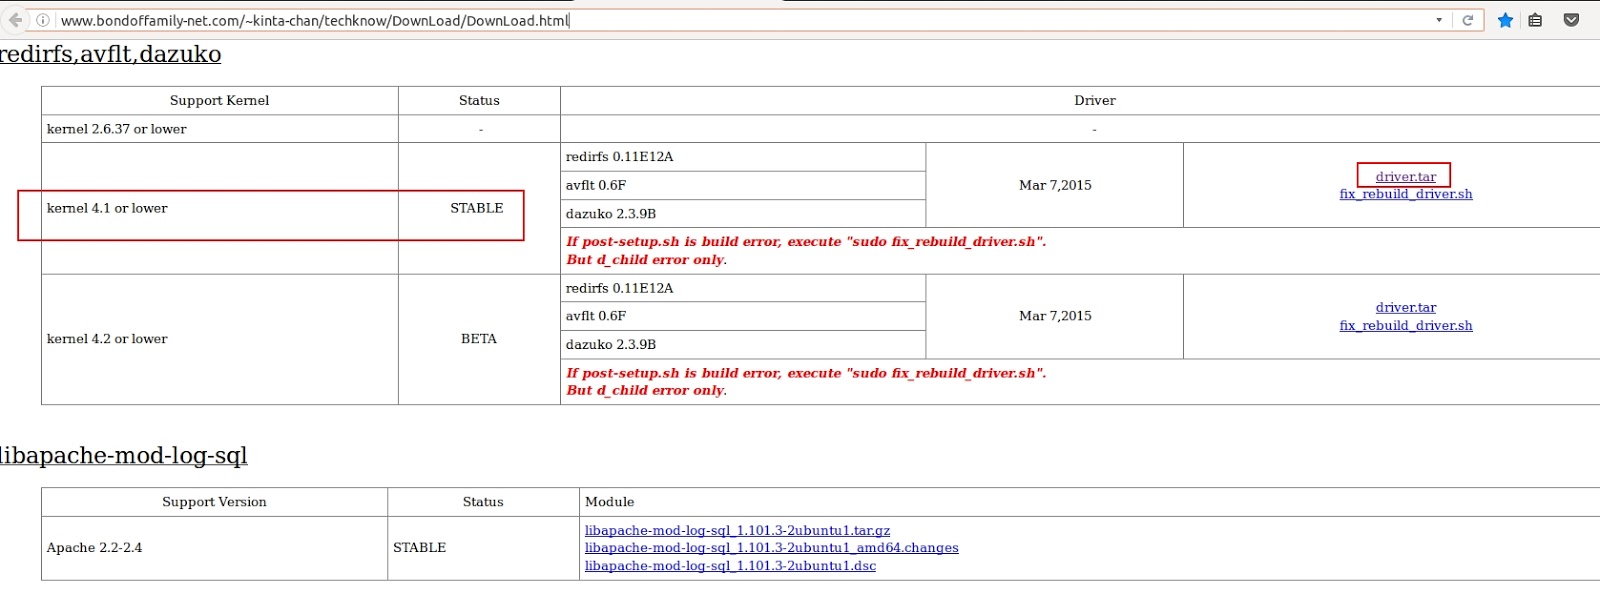Click the libapache-mod-log-sql heading
This screenshot has height=615, width=1600.
click(123, 456)
